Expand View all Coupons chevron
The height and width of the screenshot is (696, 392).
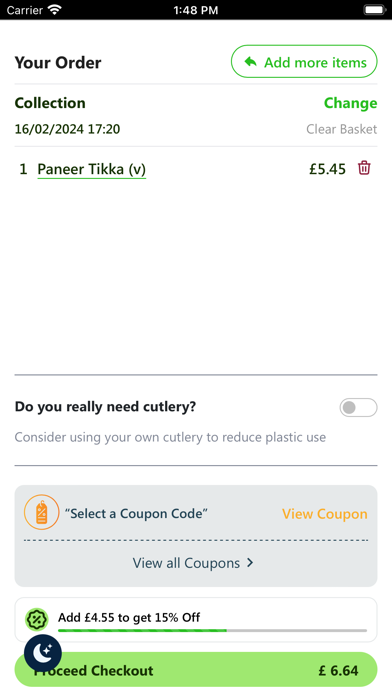click(250, 562)
